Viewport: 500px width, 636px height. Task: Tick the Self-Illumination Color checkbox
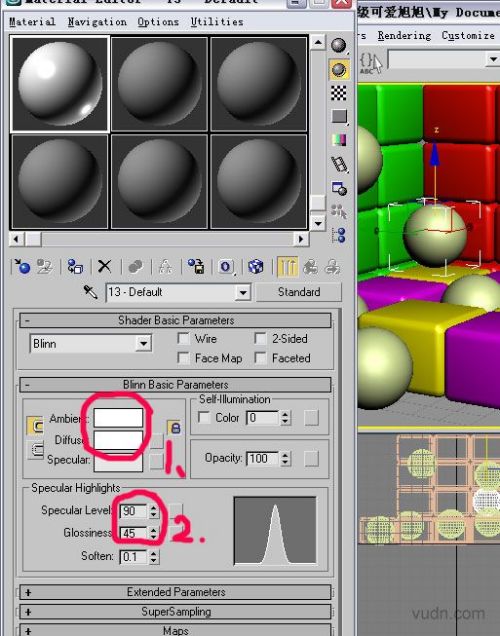[204, 417]
